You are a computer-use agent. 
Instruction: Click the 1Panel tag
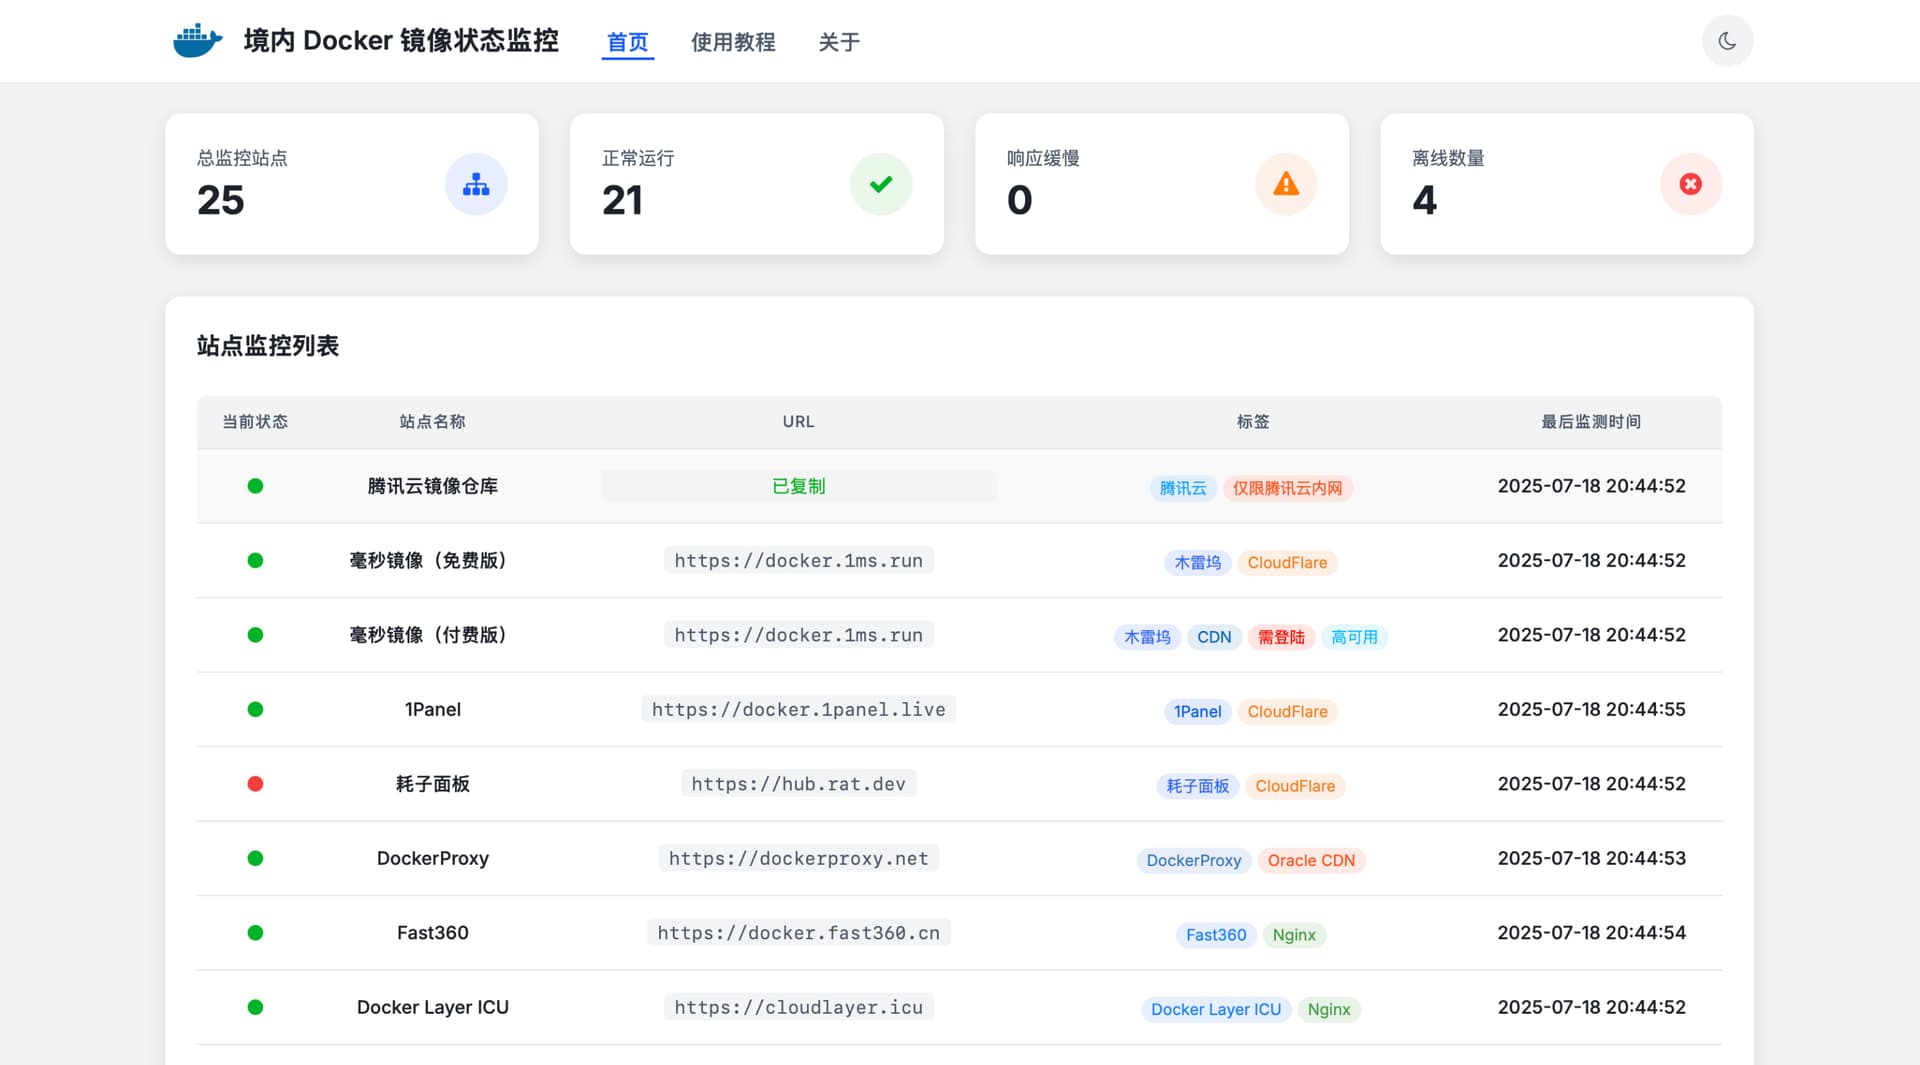coord(1198,711)
